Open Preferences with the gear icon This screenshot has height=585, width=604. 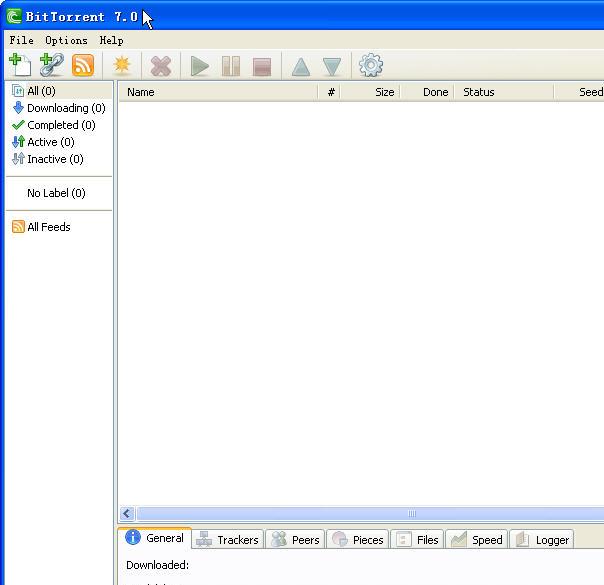pyautogui.click(x=371, y=65)
